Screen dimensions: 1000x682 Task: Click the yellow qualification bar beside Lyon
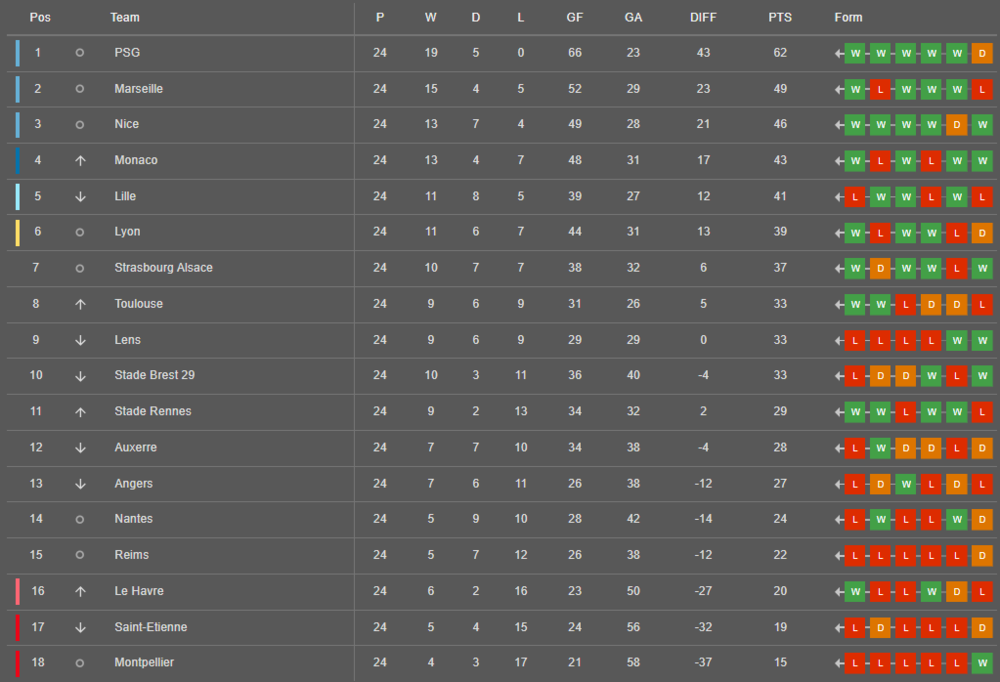(x=18, y=232)
